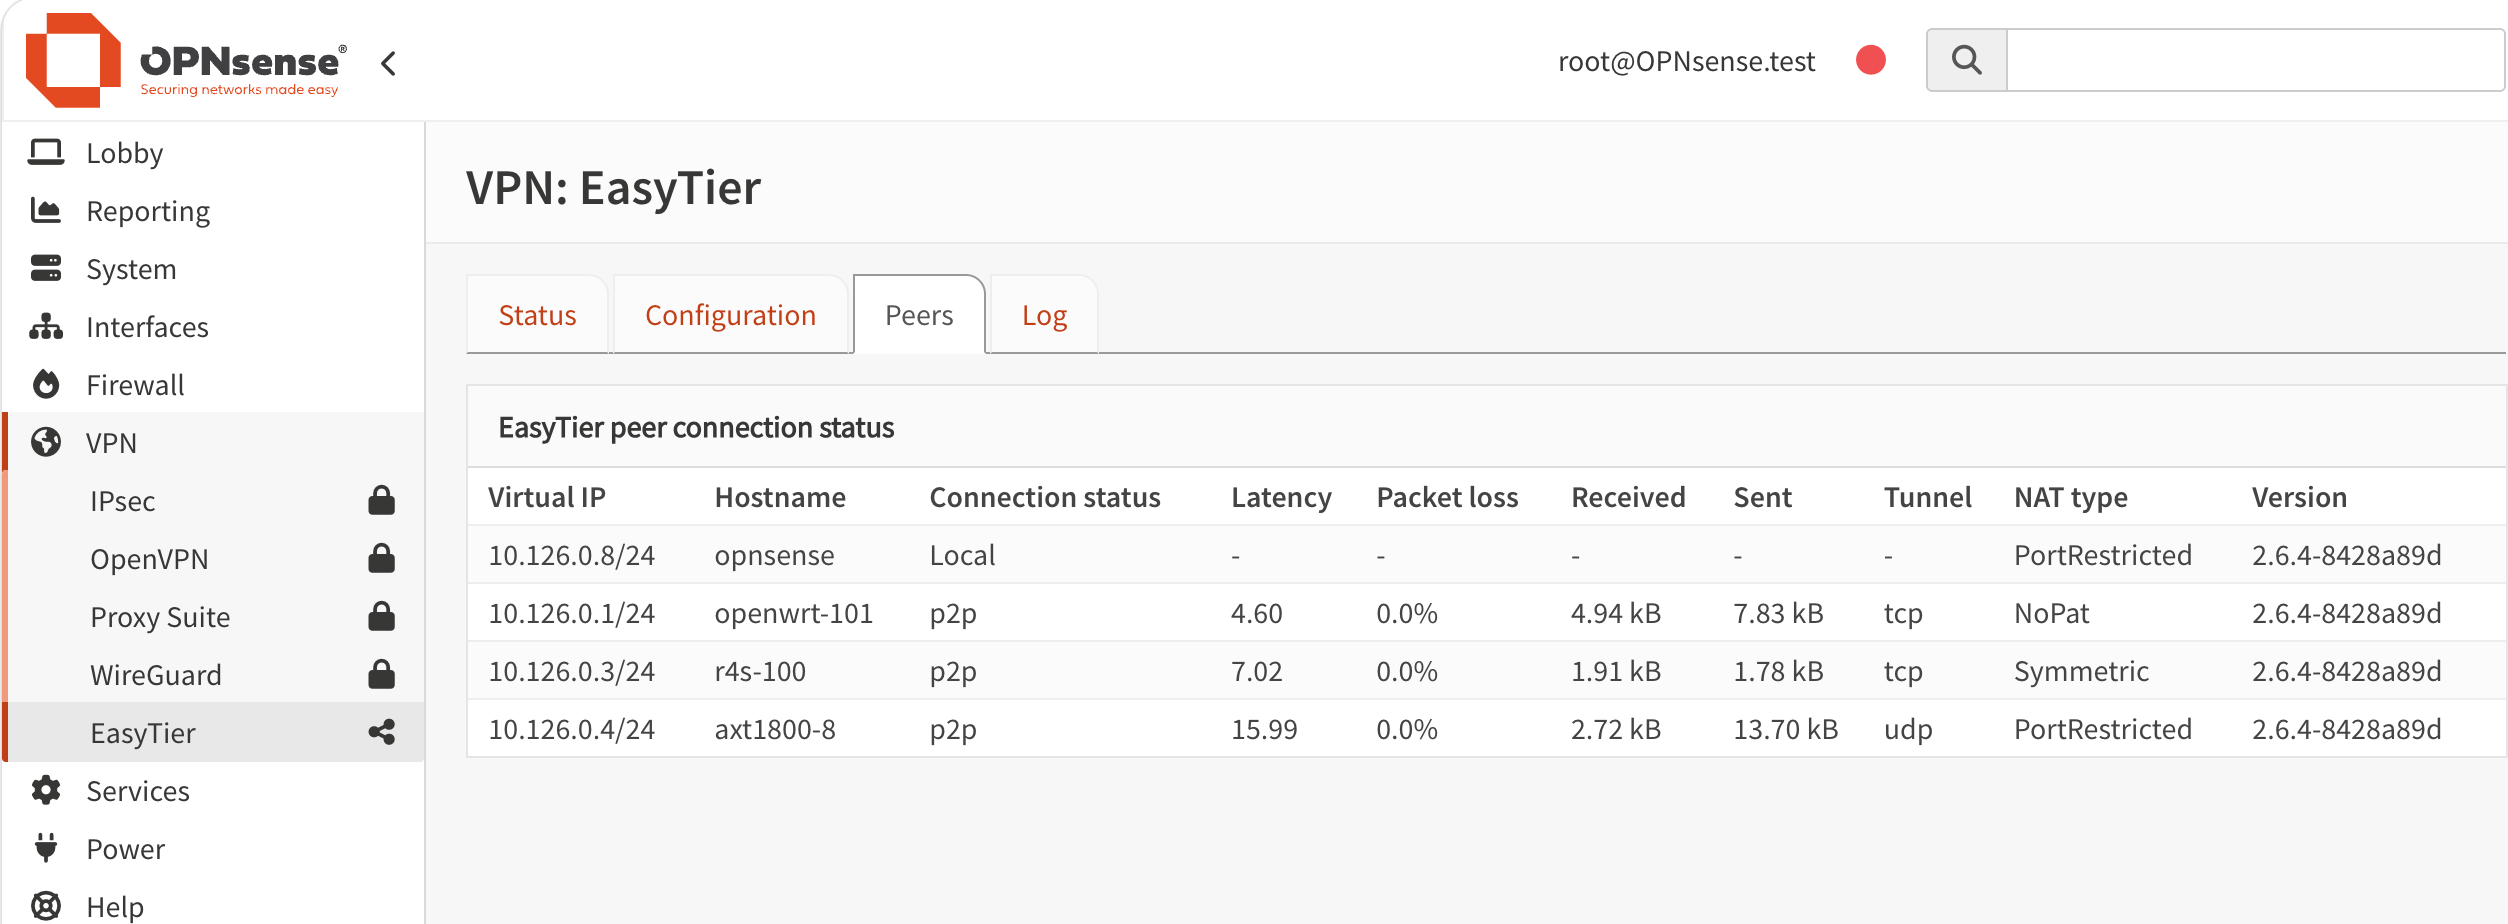This screenshot has height=924, width=2508.
Task: Expand the Reporting menu
Action: tap(148, 211)
